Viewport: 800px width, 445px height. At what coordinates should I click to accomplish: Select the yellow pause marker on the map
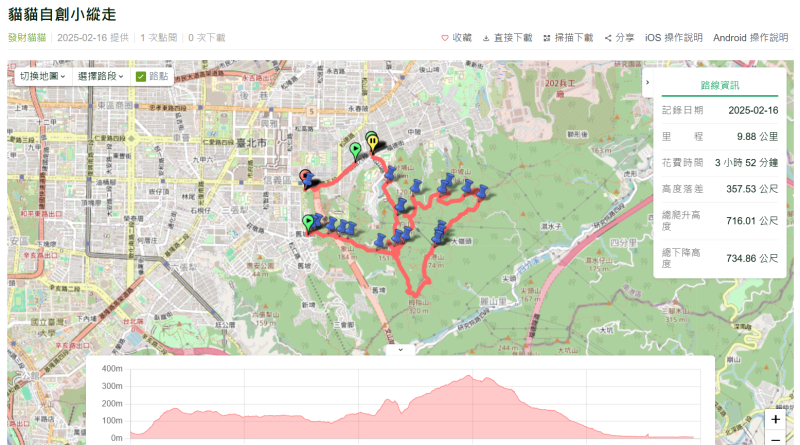tap(373, 142)
